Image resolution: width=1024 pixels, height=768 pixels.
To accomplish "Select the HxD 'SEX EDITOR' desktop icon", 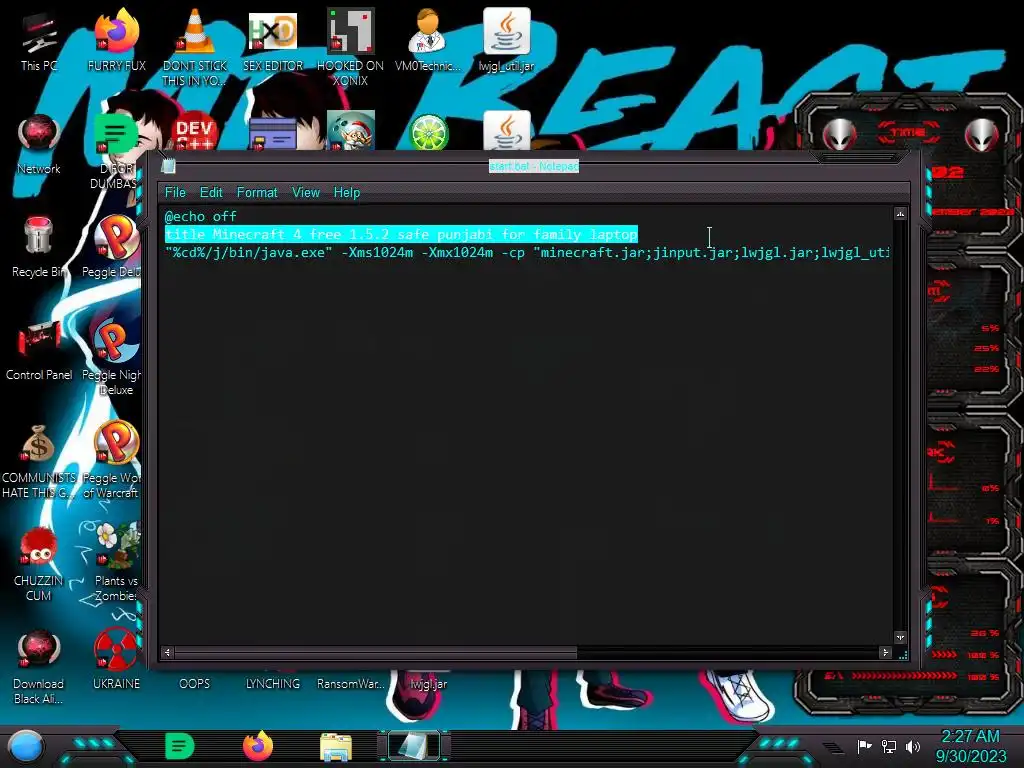I will coord(273,42).
